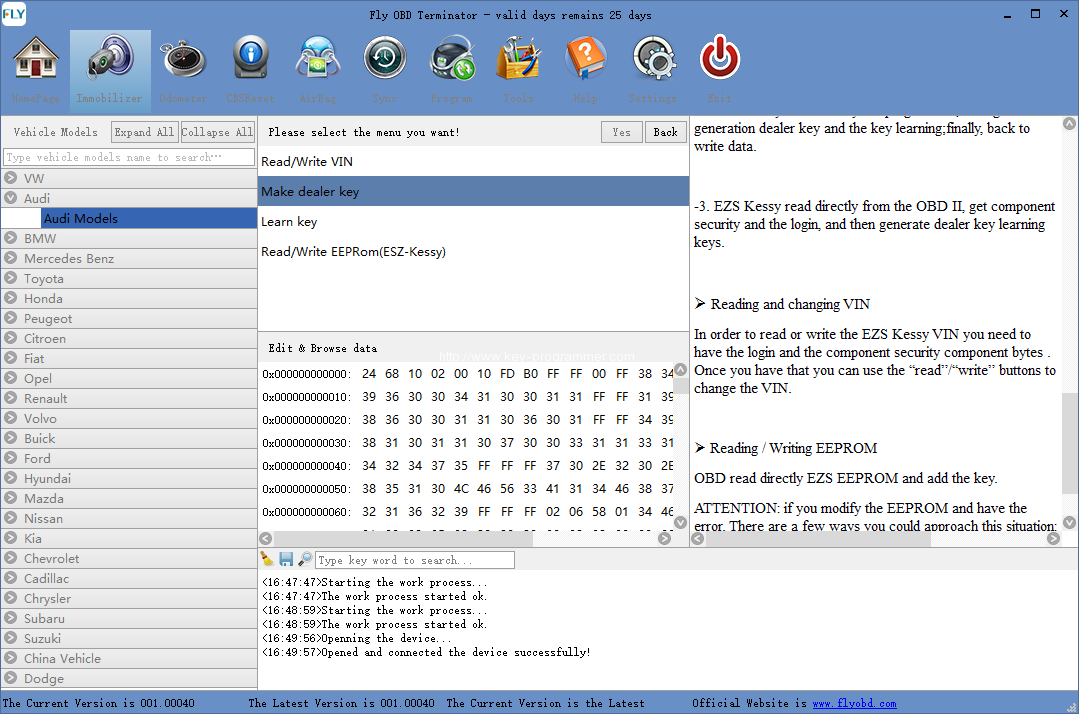The height and width of the screenshot is (714, 1079).
Task: Save the log using the floppy disk icon
Action: [286, 560]
